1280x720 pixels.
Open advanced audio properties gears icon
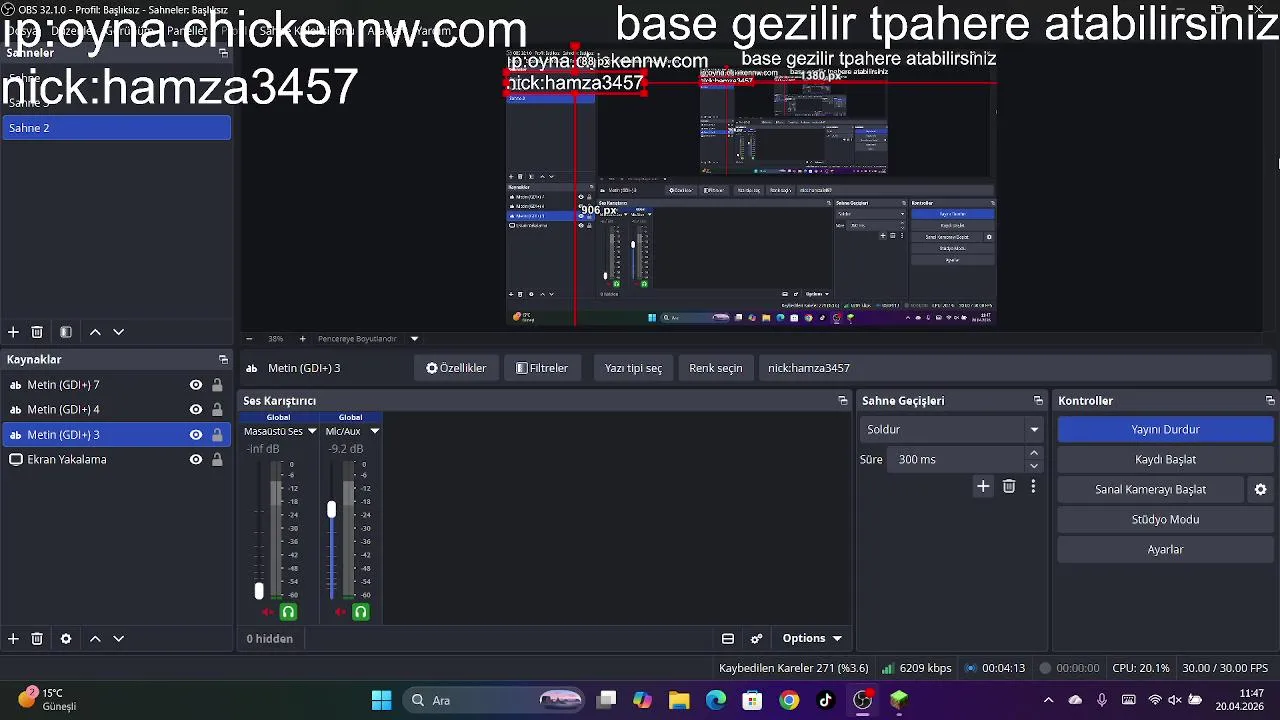[757, 638]
